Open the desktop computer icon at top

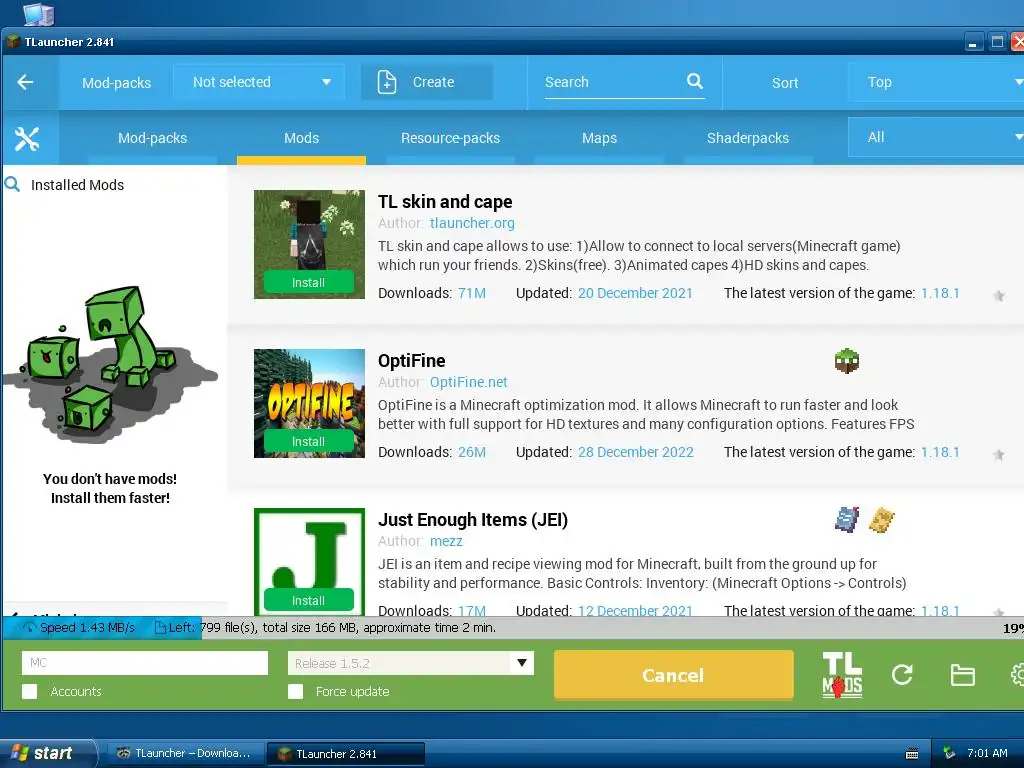pos(38,13)
